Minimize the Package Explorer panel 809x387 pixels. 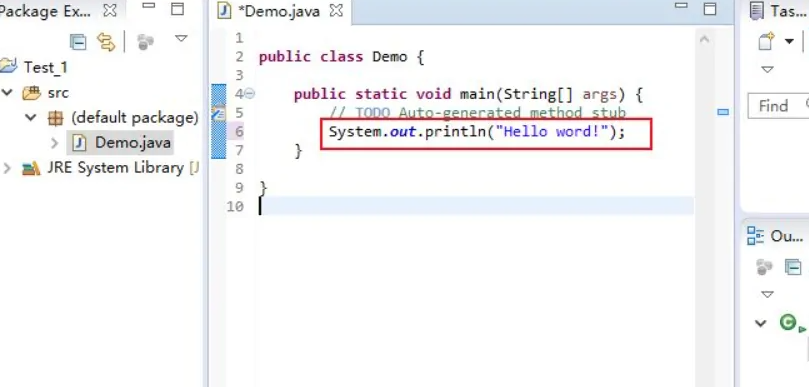pos(149,6)
